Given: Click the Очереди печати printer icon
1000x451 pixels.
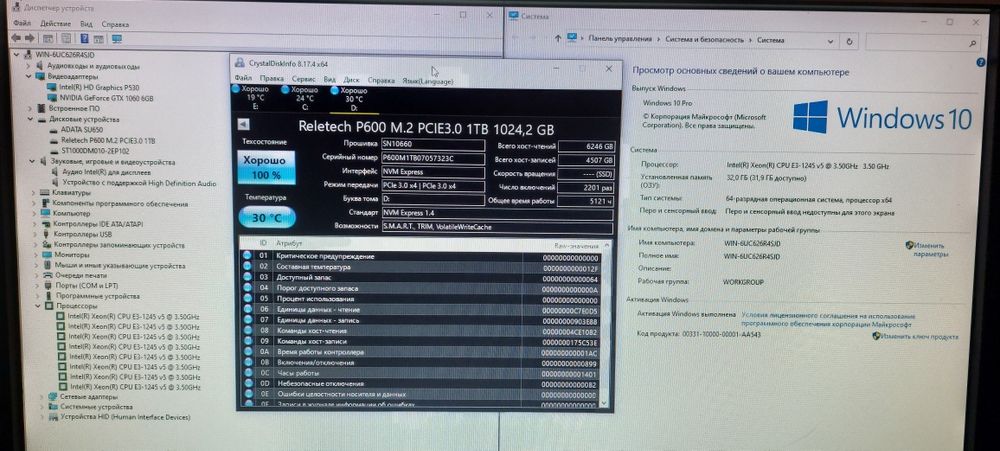Looking at the screenshot, I should point(48,275).
